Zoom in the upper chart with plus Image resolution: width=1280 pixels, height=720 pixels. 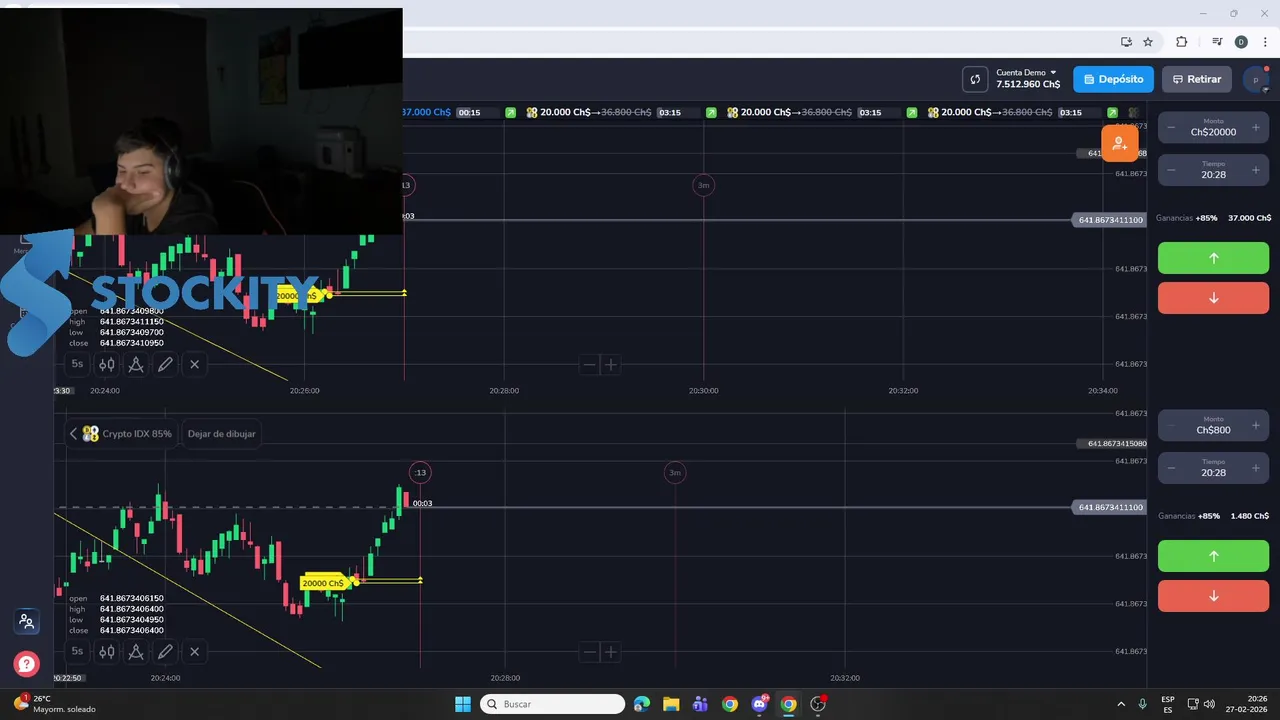610,365
